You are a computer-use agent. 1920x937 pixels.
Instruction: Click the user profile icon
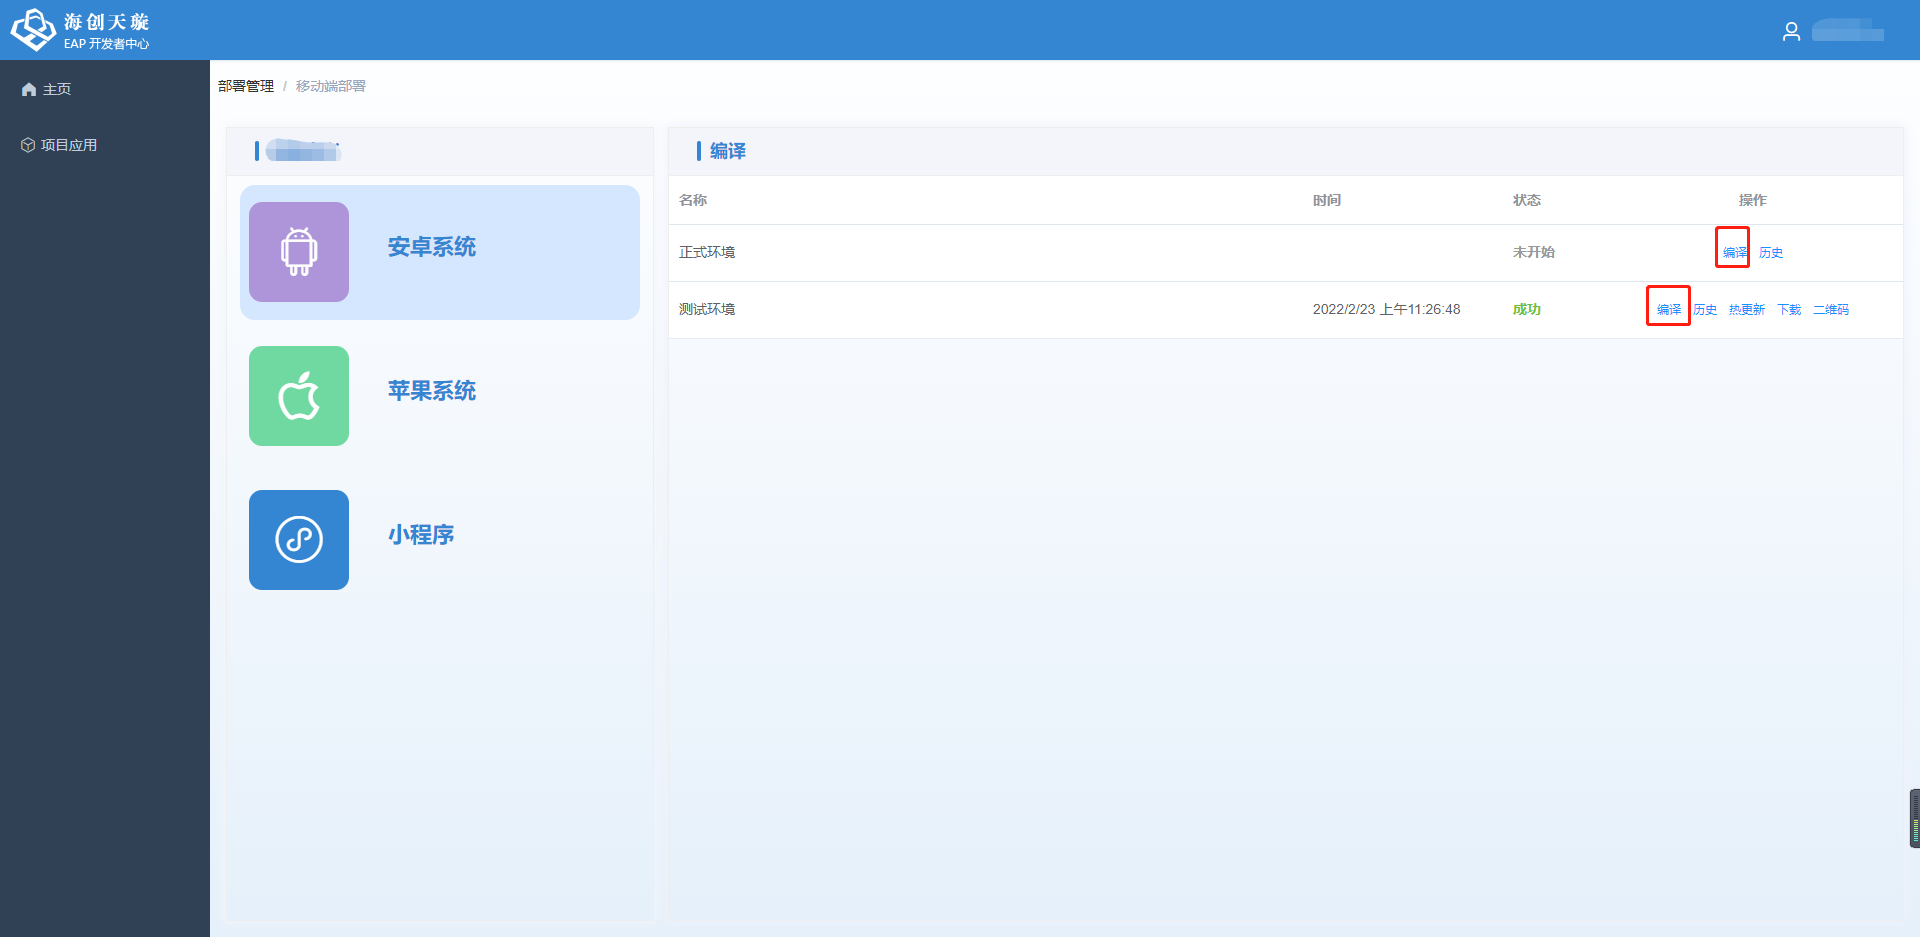point(1791,32)
